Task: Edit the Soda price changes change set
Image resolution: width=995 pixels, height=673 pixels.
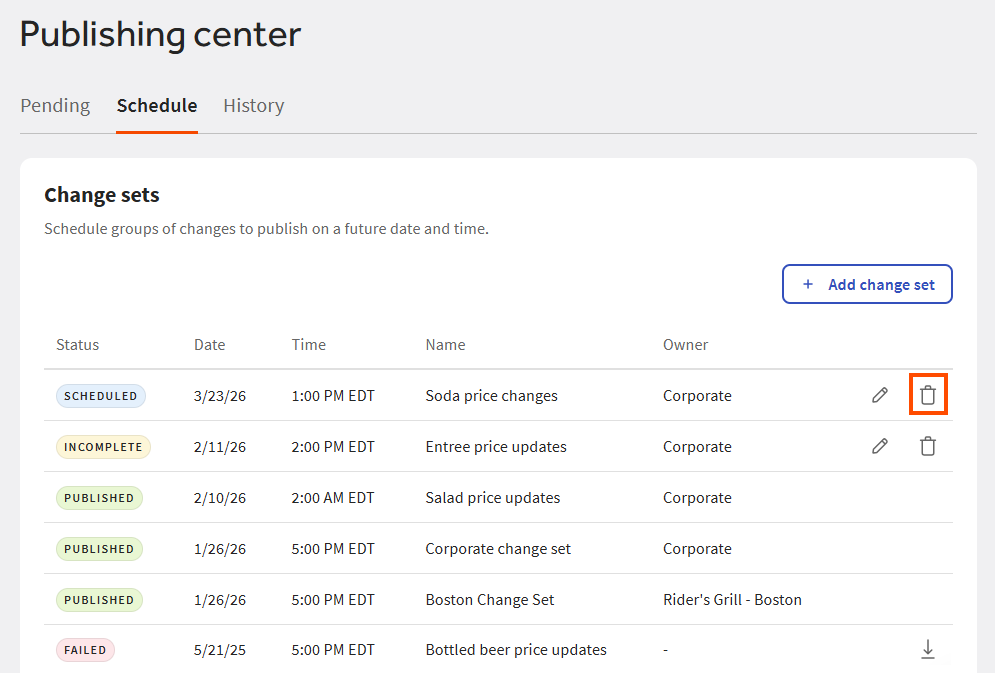Action: click(x=879, y=395)
